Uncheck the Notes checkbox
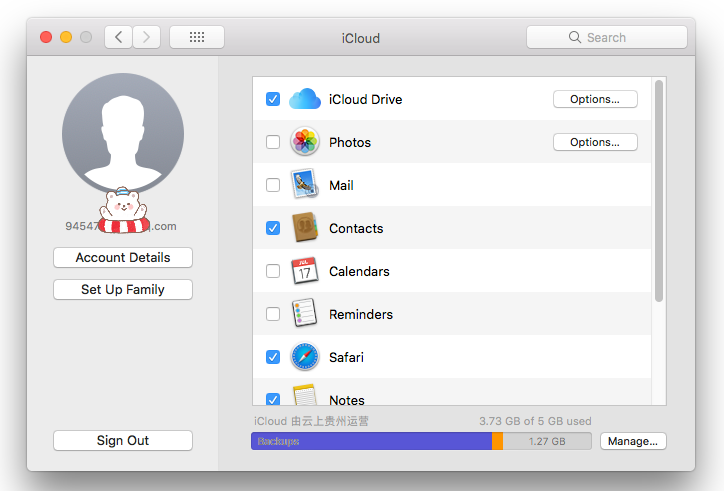Viewport: 724px width, 491px height. click(x=273, y=399)
